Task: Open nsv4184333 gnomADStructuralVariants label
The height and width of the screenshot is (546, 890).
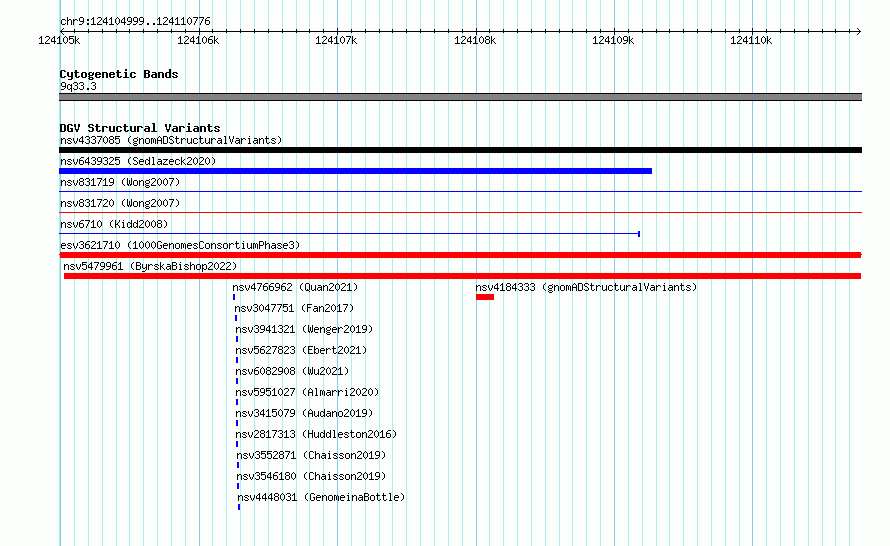Action: [586, 287]
